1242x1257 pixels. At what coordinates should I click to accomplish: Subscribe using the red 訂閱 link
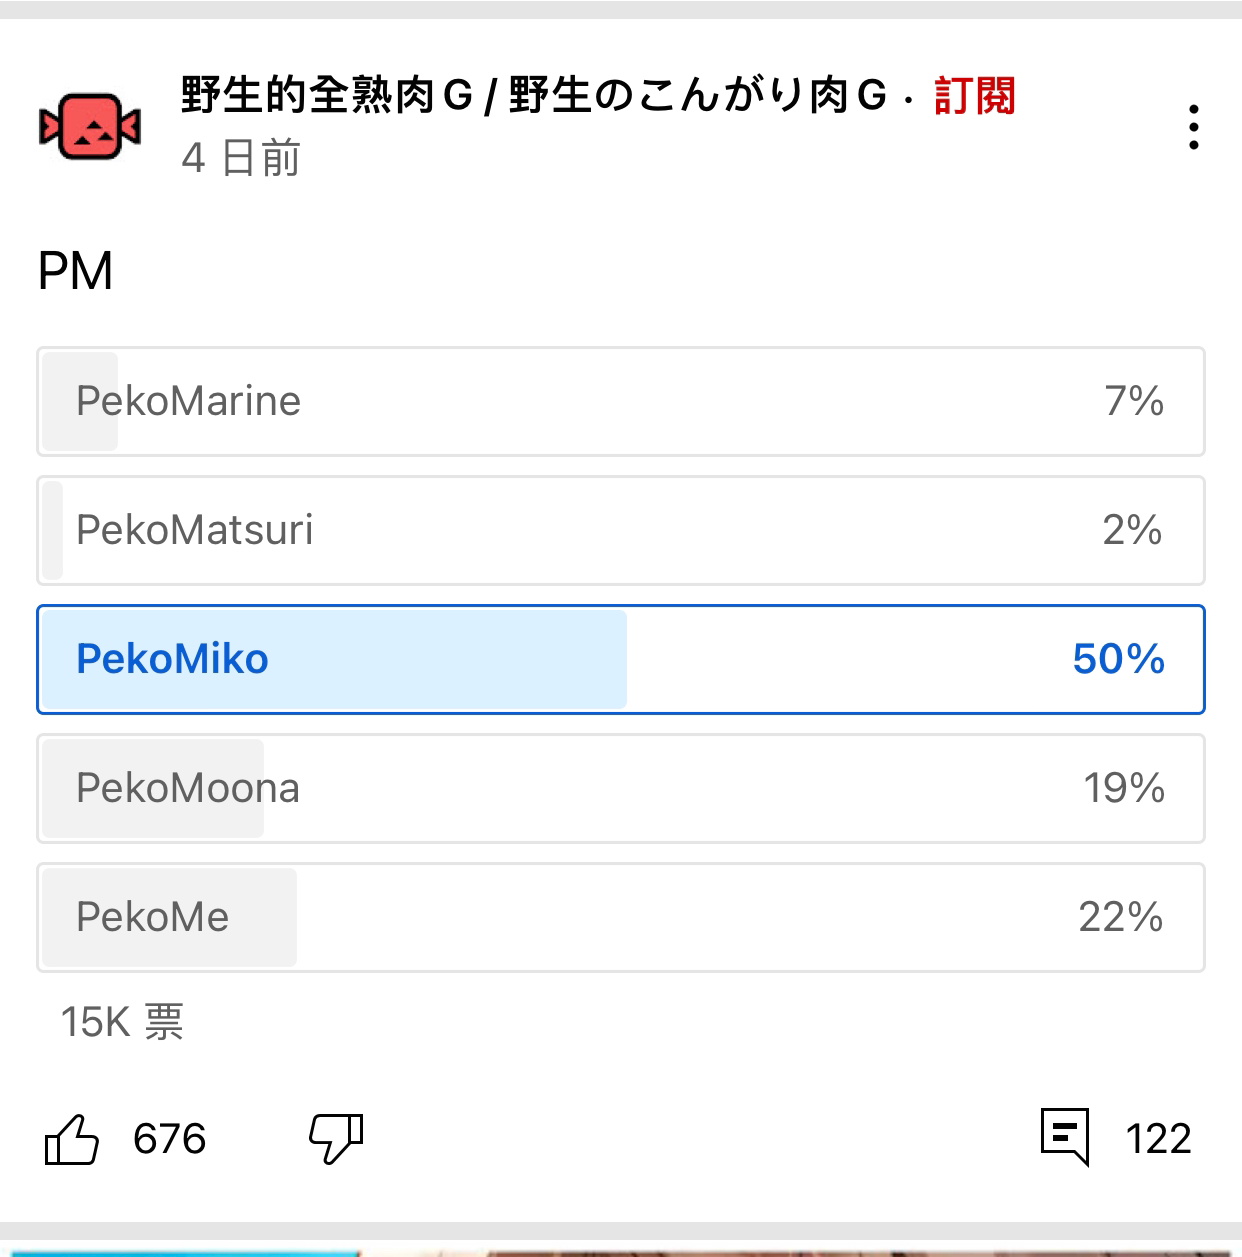pyautogui.click(x=975, y=96)
